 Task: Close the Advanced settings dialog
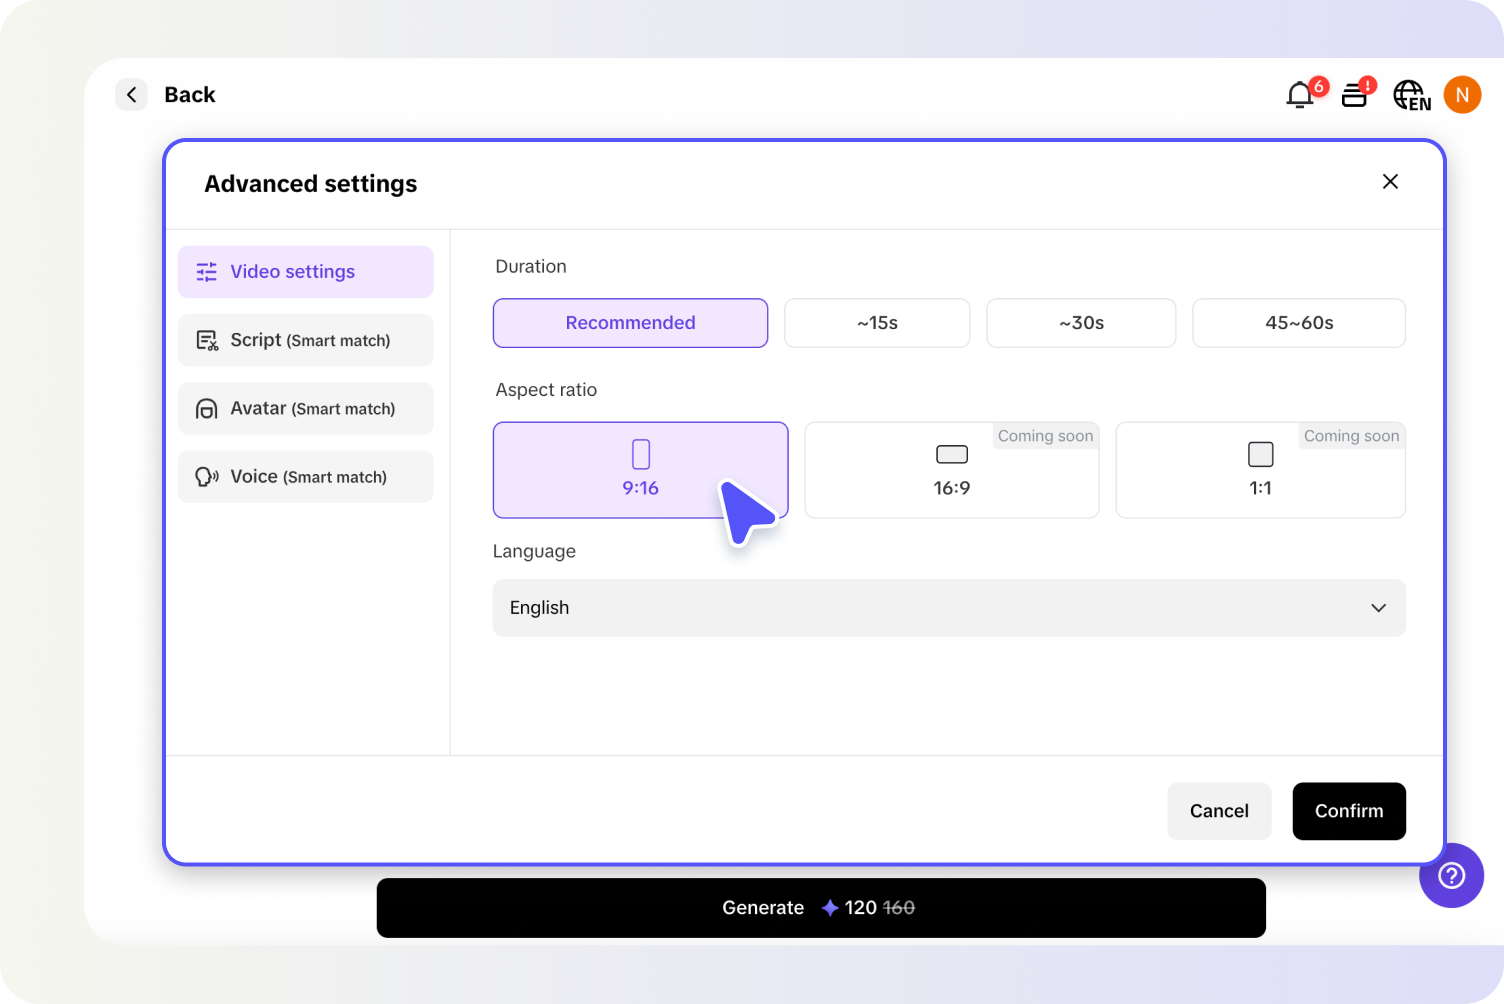(x=1390, y=181)
